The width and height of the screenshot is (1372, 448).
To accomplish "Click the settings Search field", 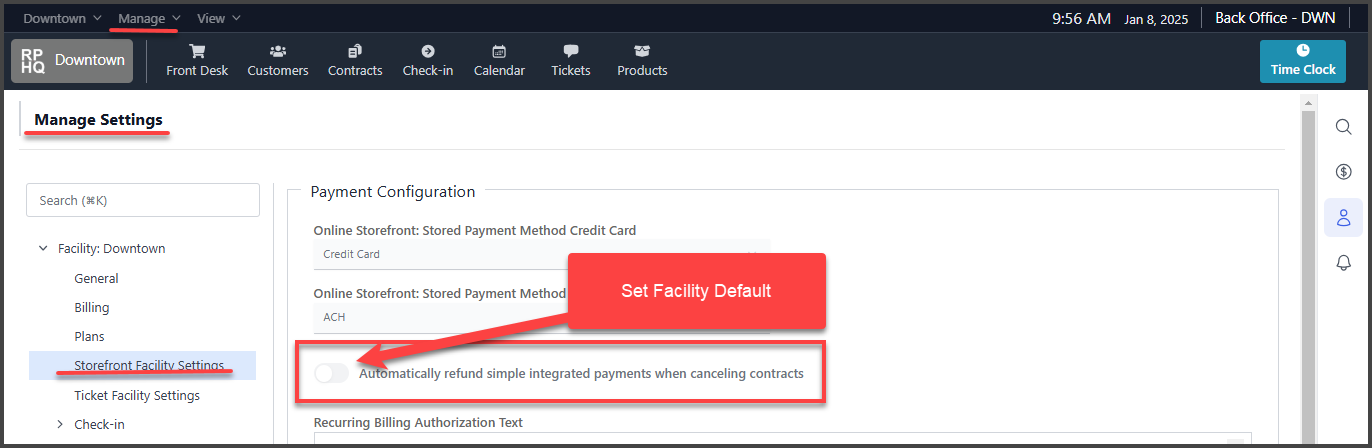I will [x=143, y=200].
